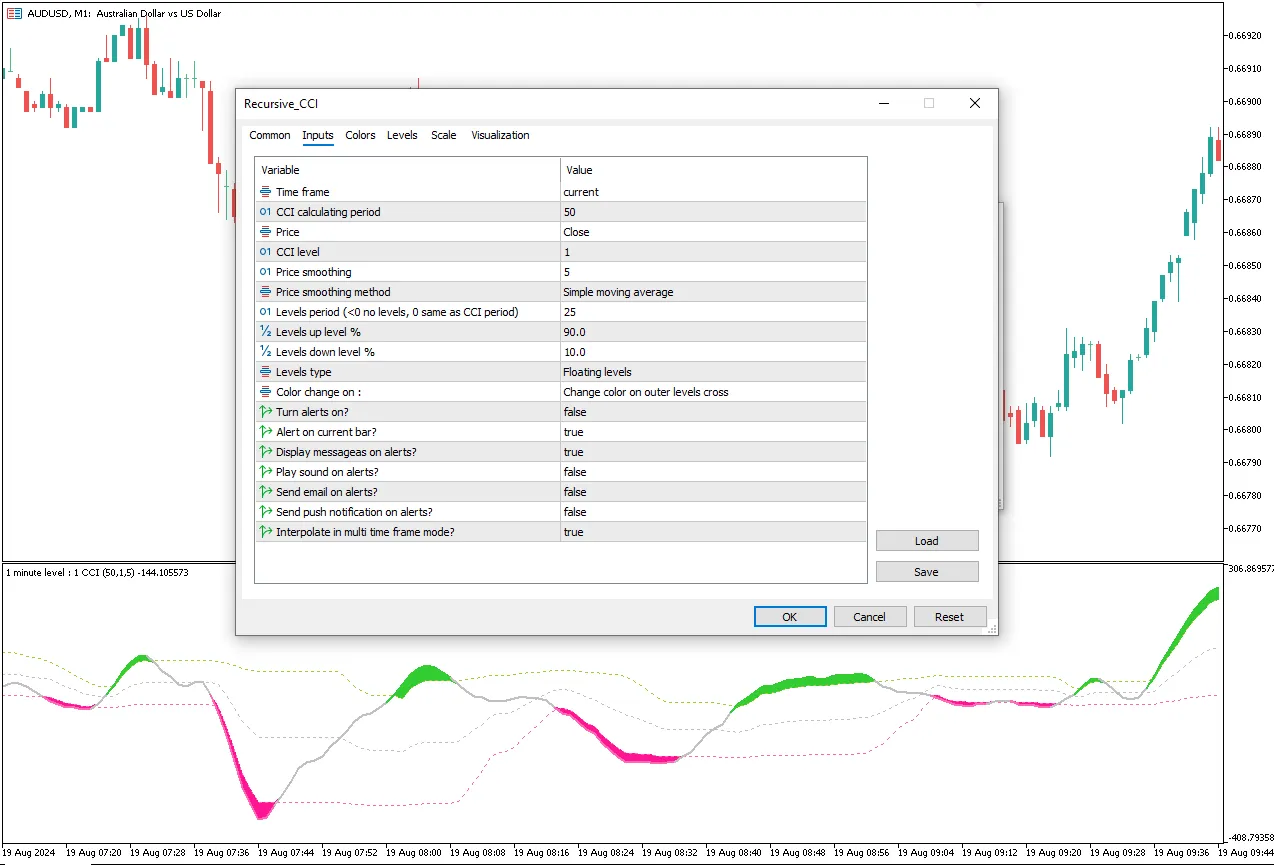Open the Color change on value dropdown
The height and width of the screenshot is (865, 1274).
coord(712,392)
